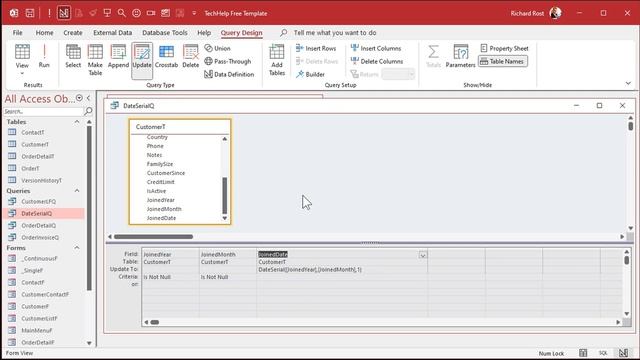Toggle the Update query type button
The width and height of the screenshot is (640, 360).
tap(142, 60)
